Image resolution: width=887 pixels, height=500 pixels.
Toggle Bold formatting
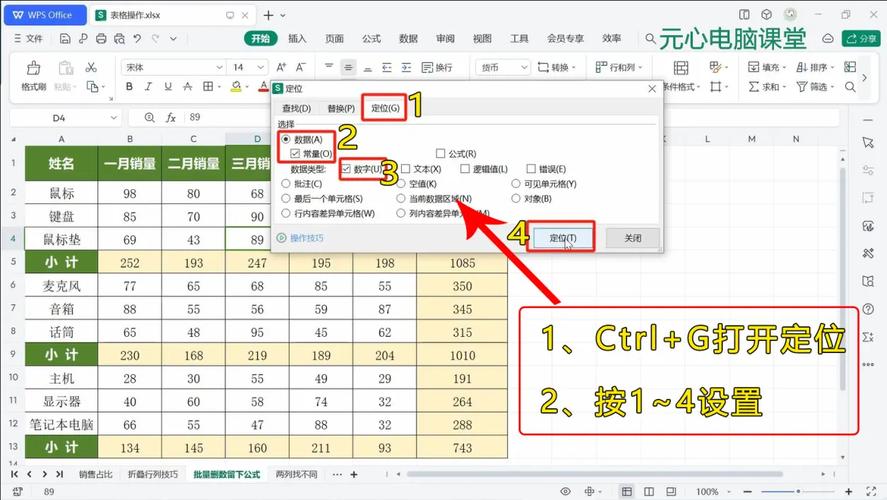click(130, 87)
